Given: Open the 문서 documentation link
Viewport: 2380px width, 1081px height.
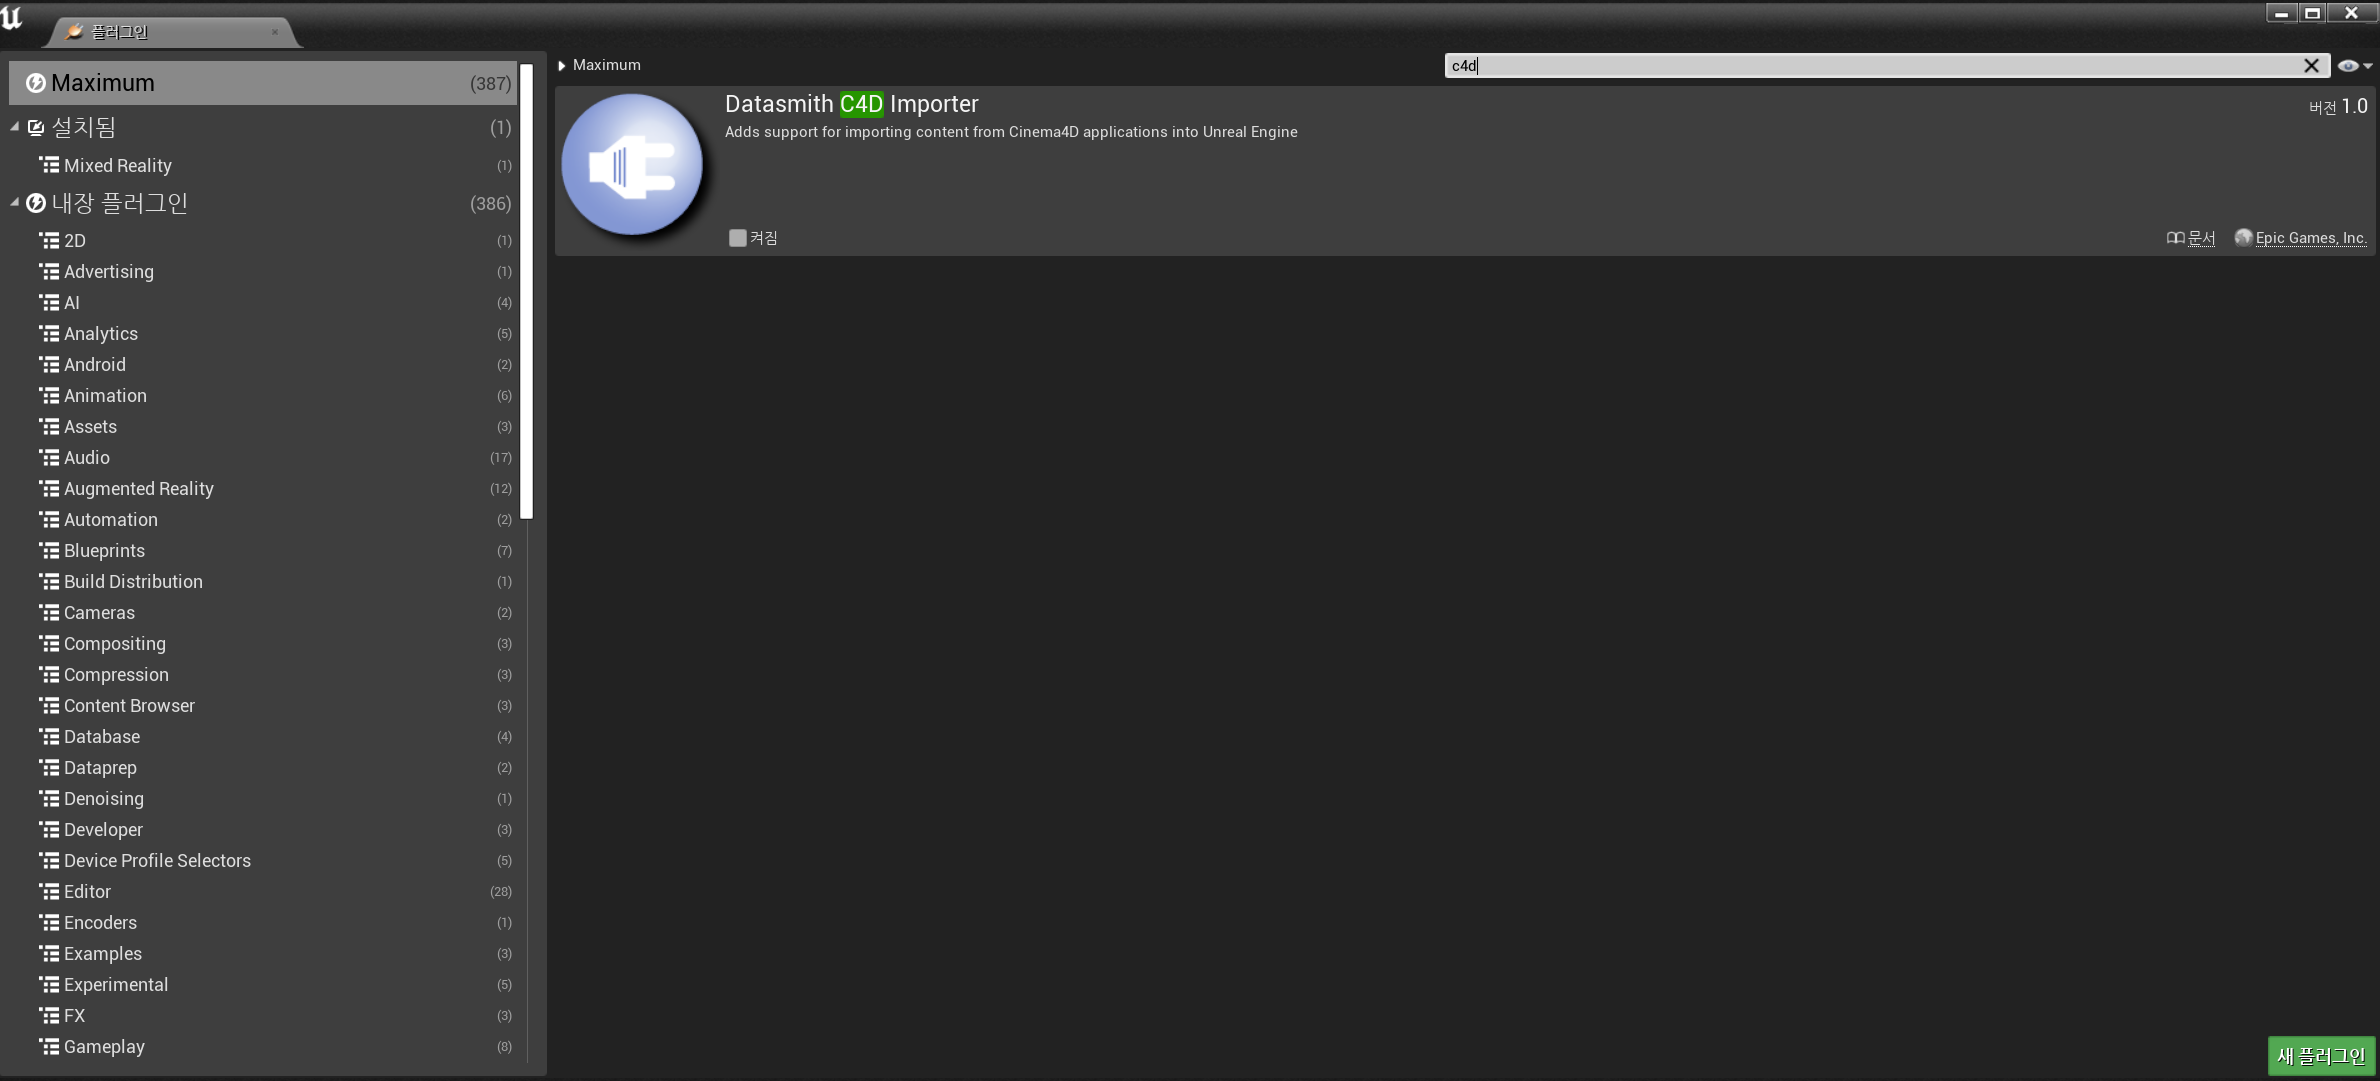Looking at the screenshot, I should pos(2191,238).
